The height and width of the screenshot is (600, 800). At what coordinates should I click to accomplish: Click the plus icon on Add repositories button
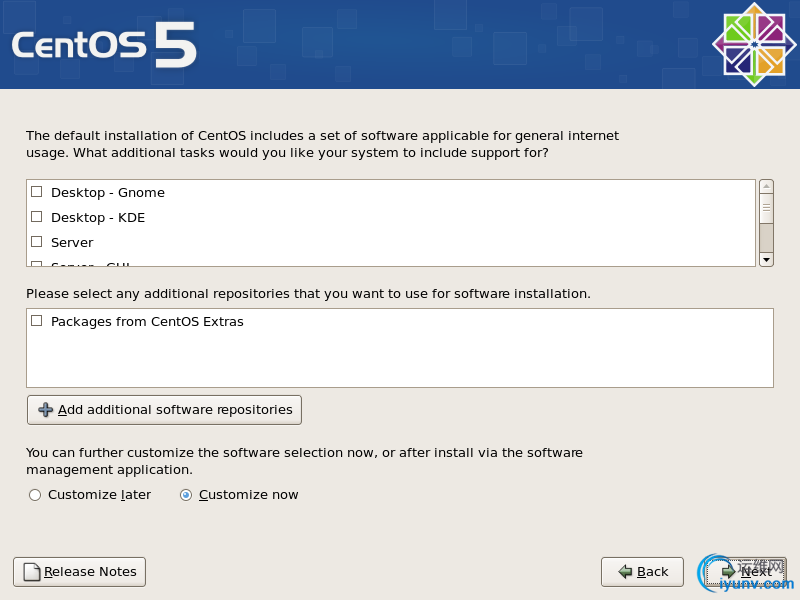tap(45, 410)
